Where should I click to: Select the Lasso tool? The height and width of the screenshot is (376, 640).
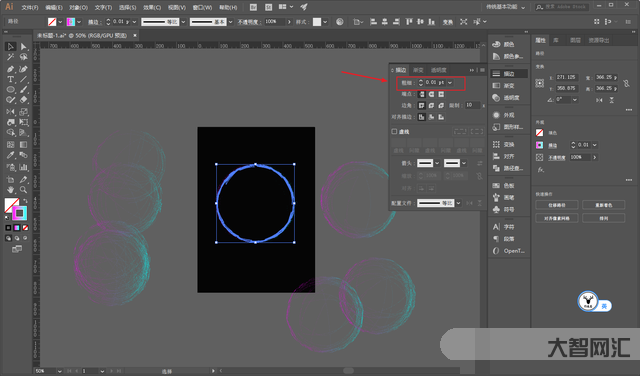coord(23,58)
